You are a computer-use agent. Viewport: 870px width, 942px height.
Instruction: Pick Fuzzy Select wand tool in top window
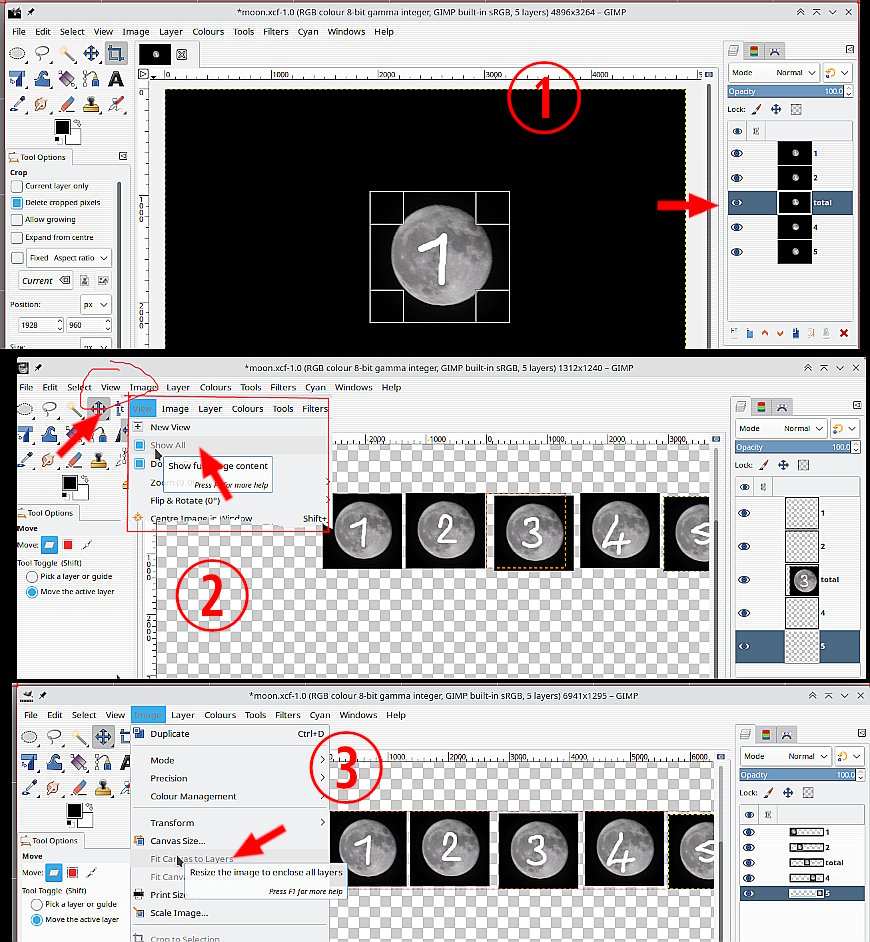[x=67, y=54]
